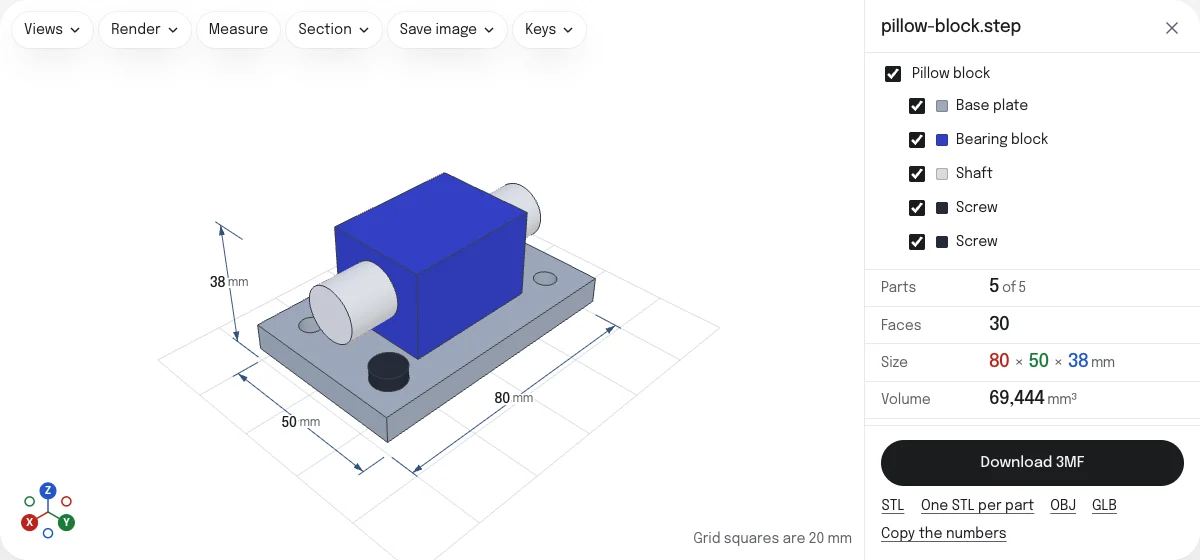Download the model via the STL link
Screen dimensions: 1200x560
coord(892,505)
